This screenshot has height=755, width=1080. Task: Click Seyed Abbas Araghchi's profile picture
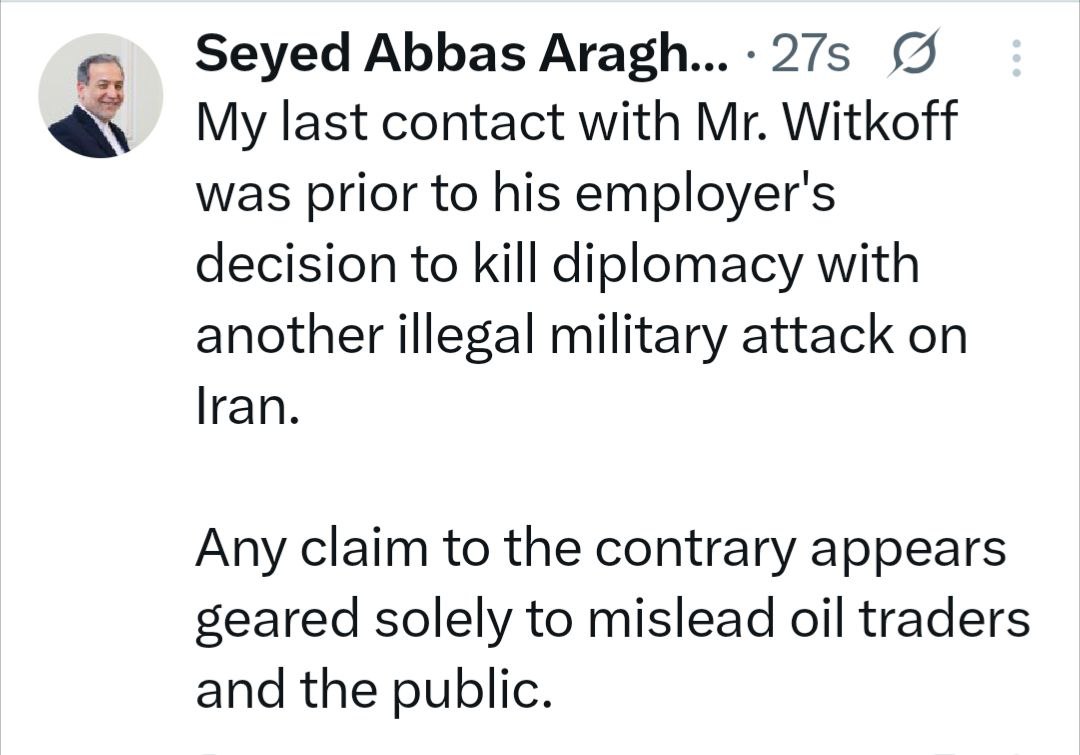pyautogui.click(x=100, y=95)
